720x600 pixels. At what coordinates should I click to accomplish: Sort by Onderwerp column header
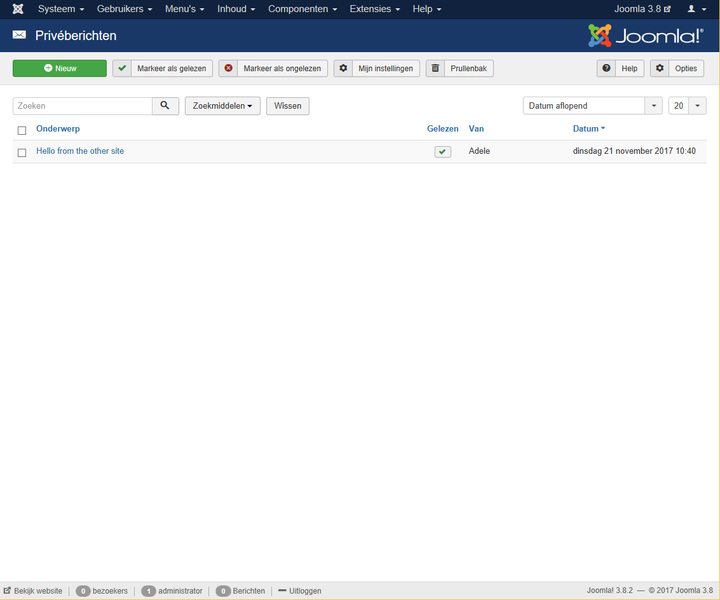58,129
